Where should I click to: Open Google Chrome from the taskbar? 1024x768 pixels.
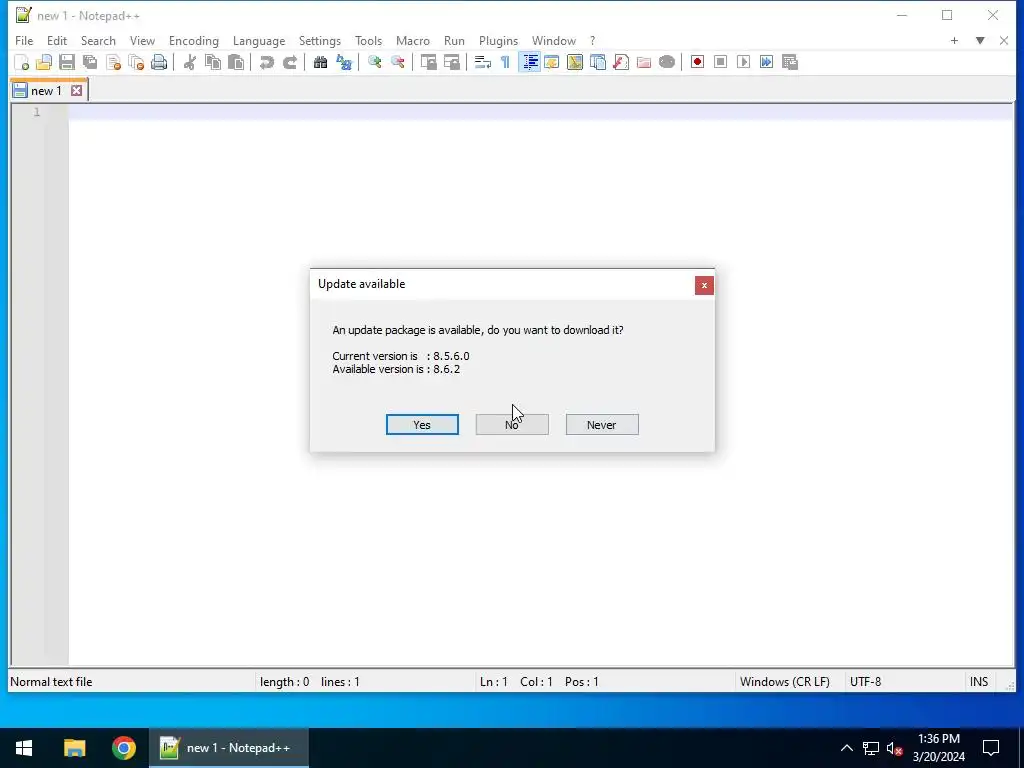pos(123,748)
